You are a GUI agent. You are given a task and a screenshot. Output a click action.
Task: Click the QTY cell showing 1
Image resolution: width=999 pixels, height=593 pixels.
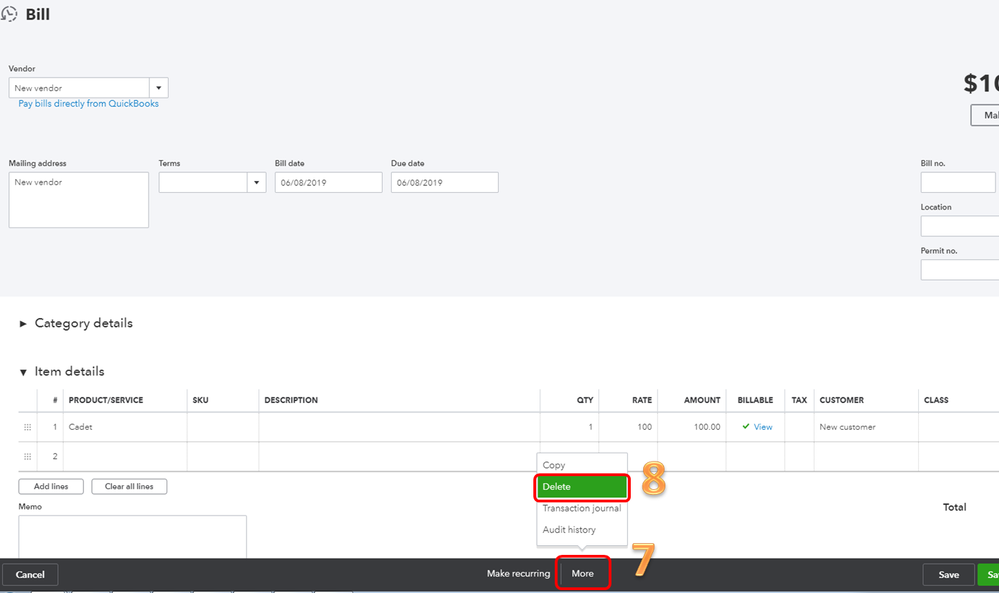[569, 427]
